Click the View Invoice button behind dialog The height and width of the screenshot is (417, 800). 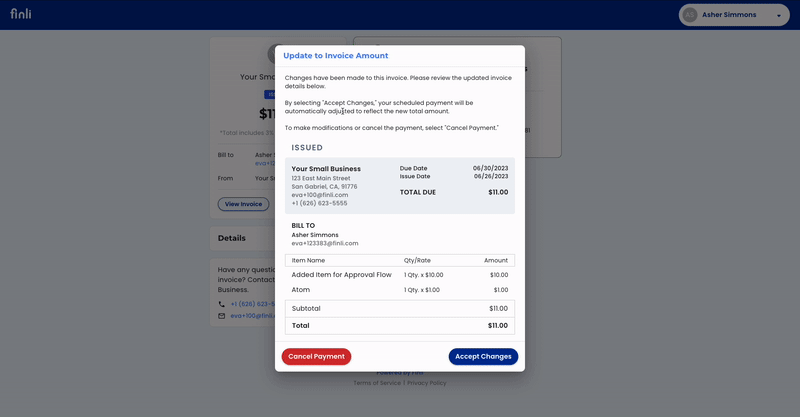(243, 204)
